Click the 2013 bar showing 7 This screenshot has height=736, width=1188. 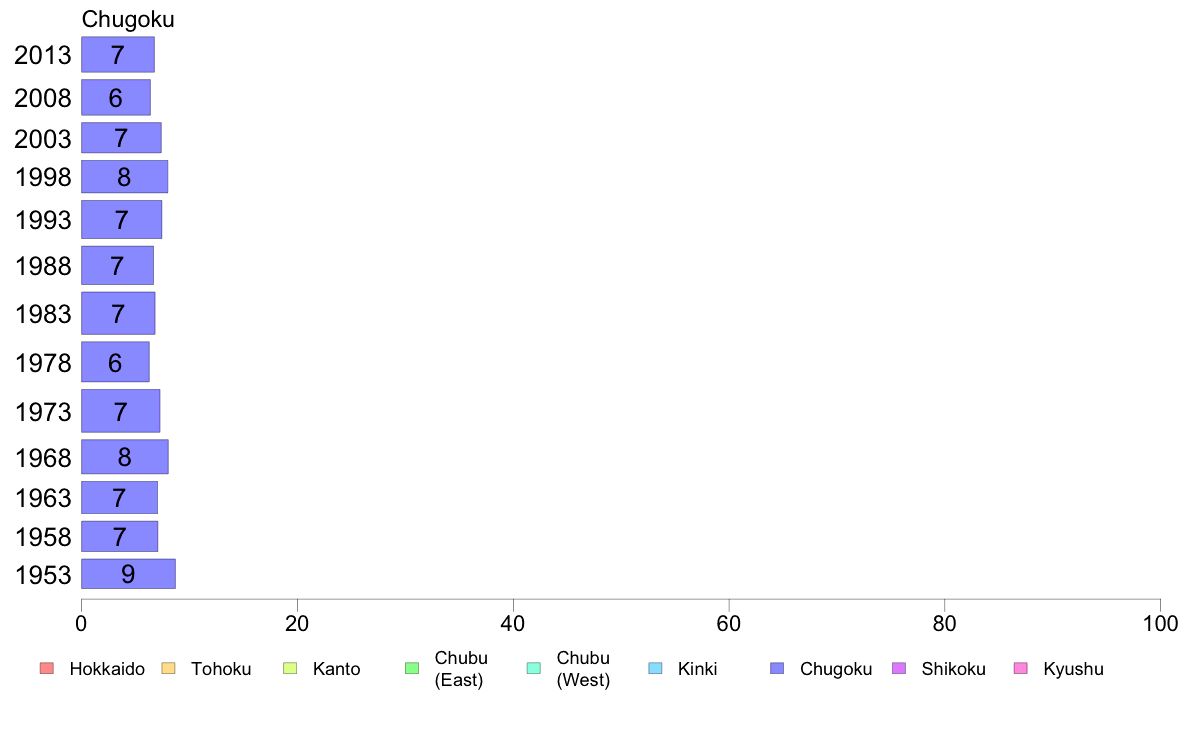coord(118,55)
